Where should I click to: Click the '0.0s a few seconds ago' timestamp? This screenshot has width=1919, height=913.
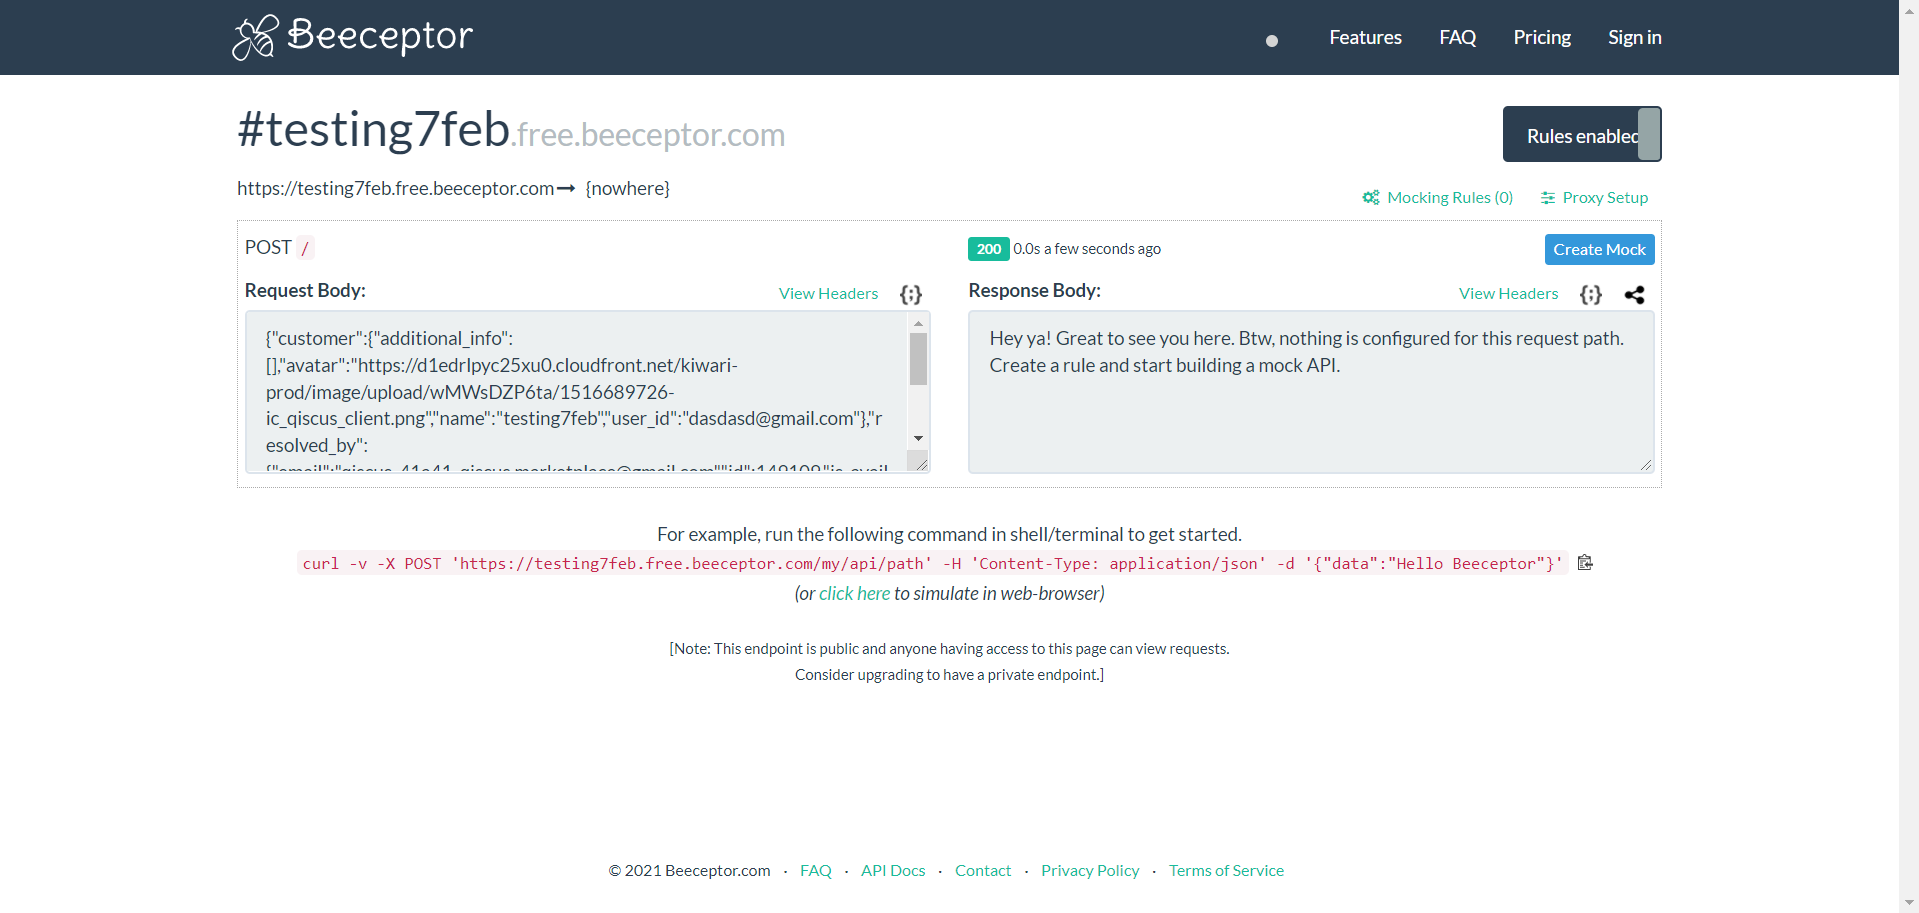click(1087, 249)
